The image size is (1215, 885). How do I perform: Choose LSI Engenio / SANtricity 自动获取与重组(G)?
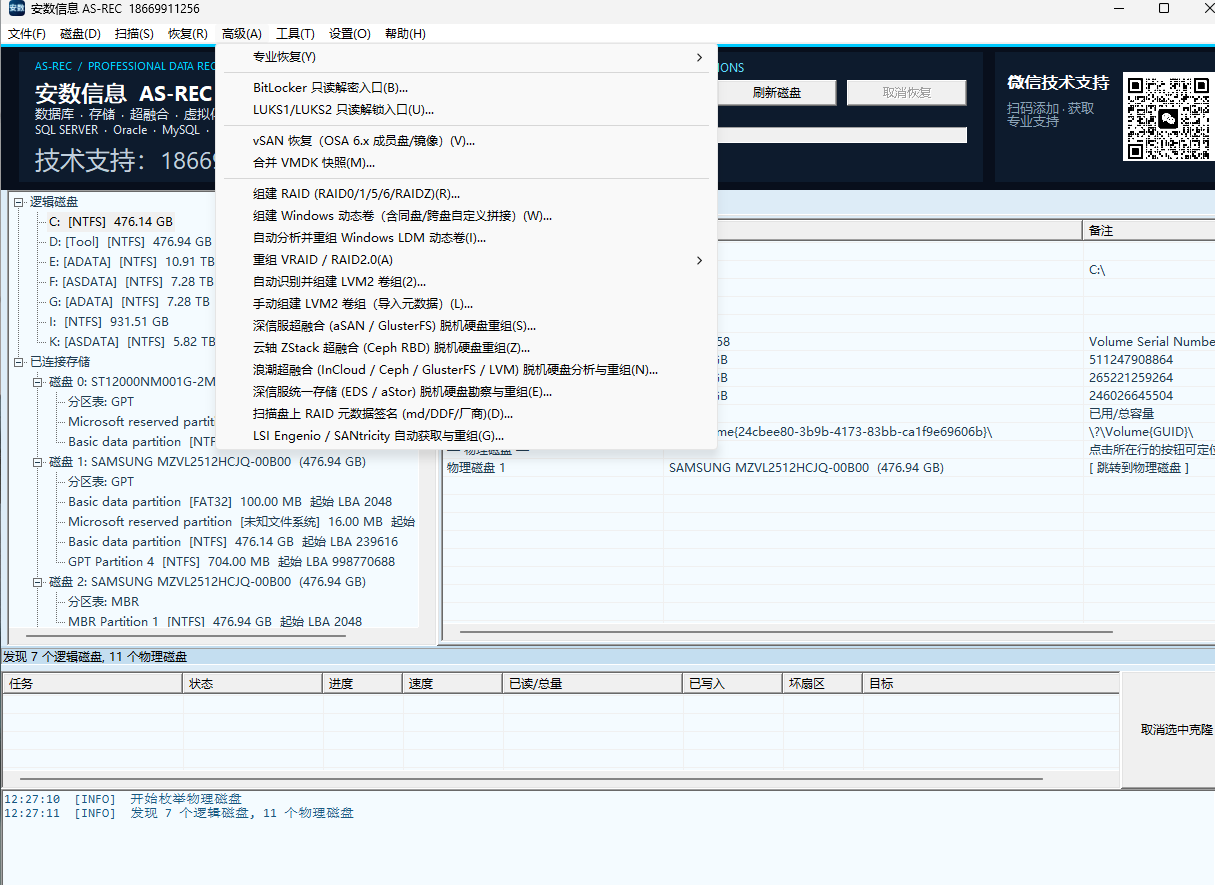466,436
